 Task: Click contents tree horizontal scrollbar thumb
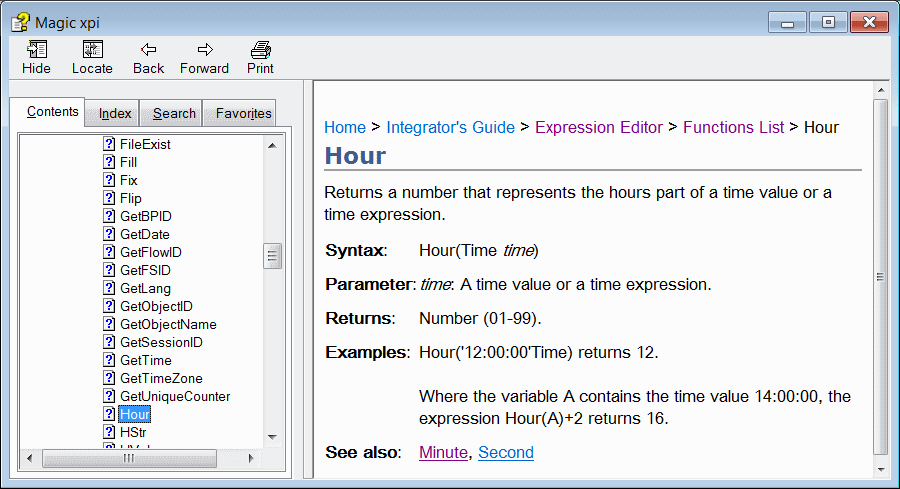point(130,458)
